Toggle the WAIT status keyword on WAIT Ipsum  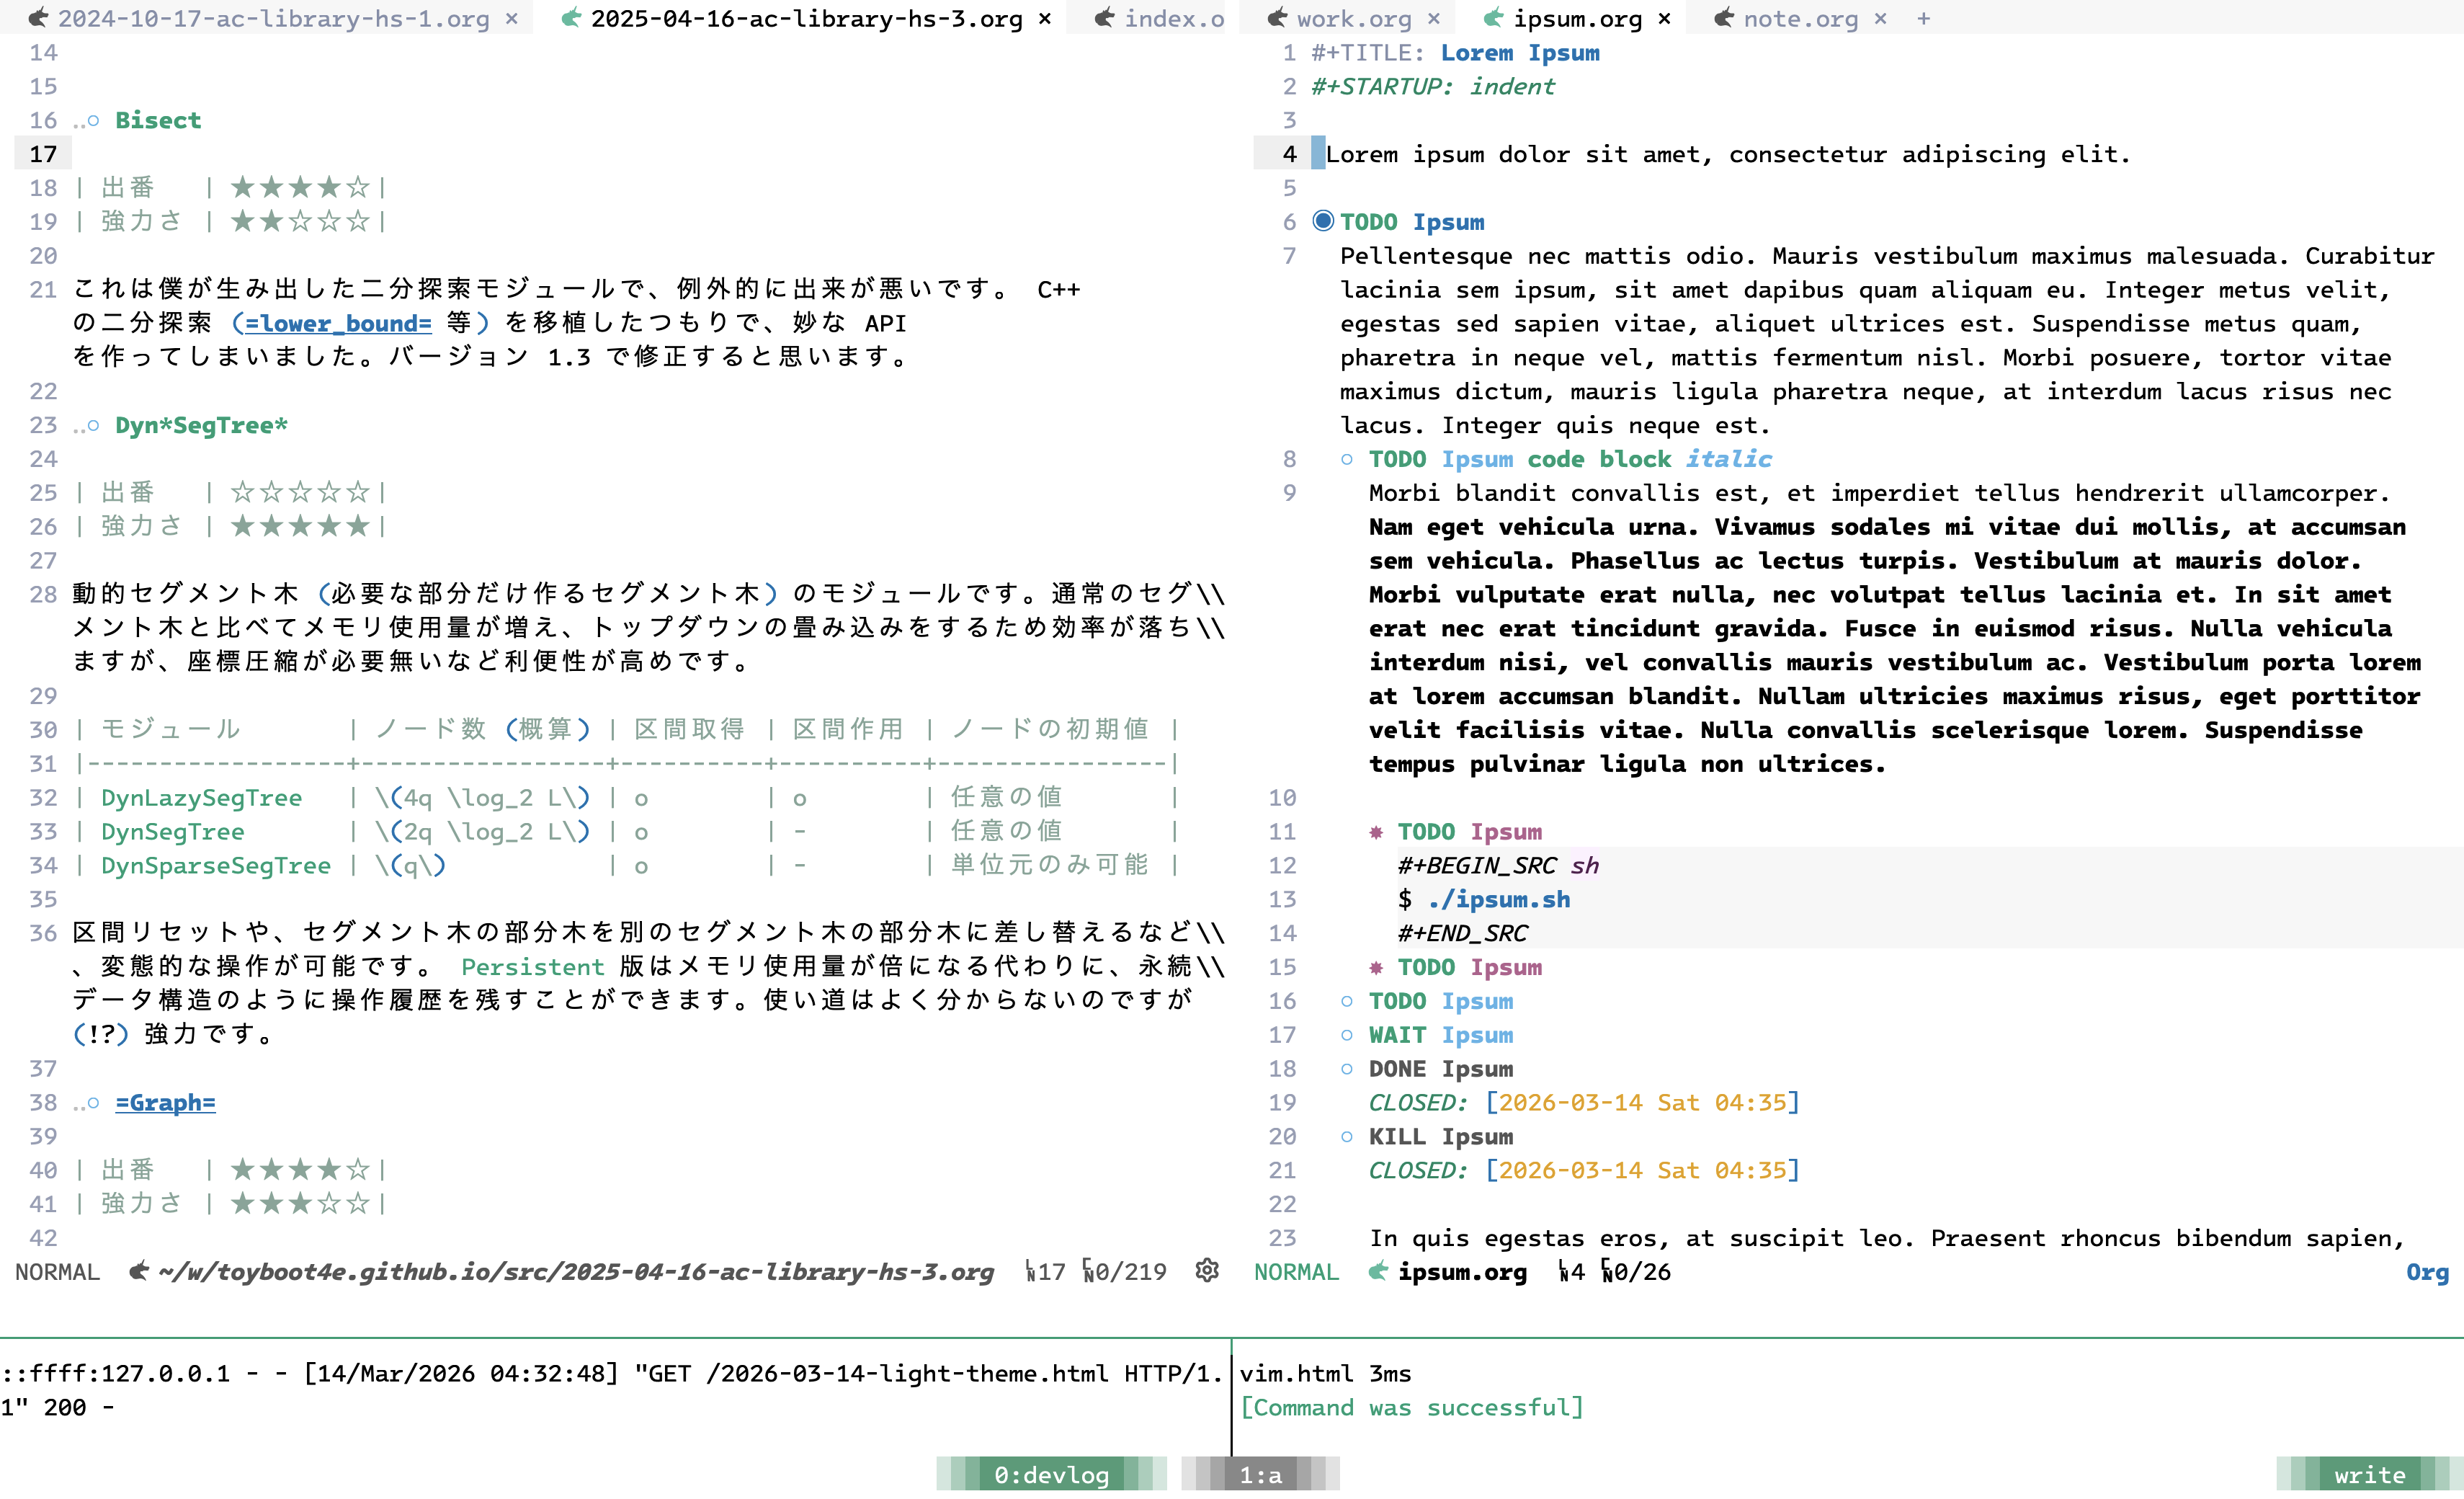(x=1396, y=1035)
